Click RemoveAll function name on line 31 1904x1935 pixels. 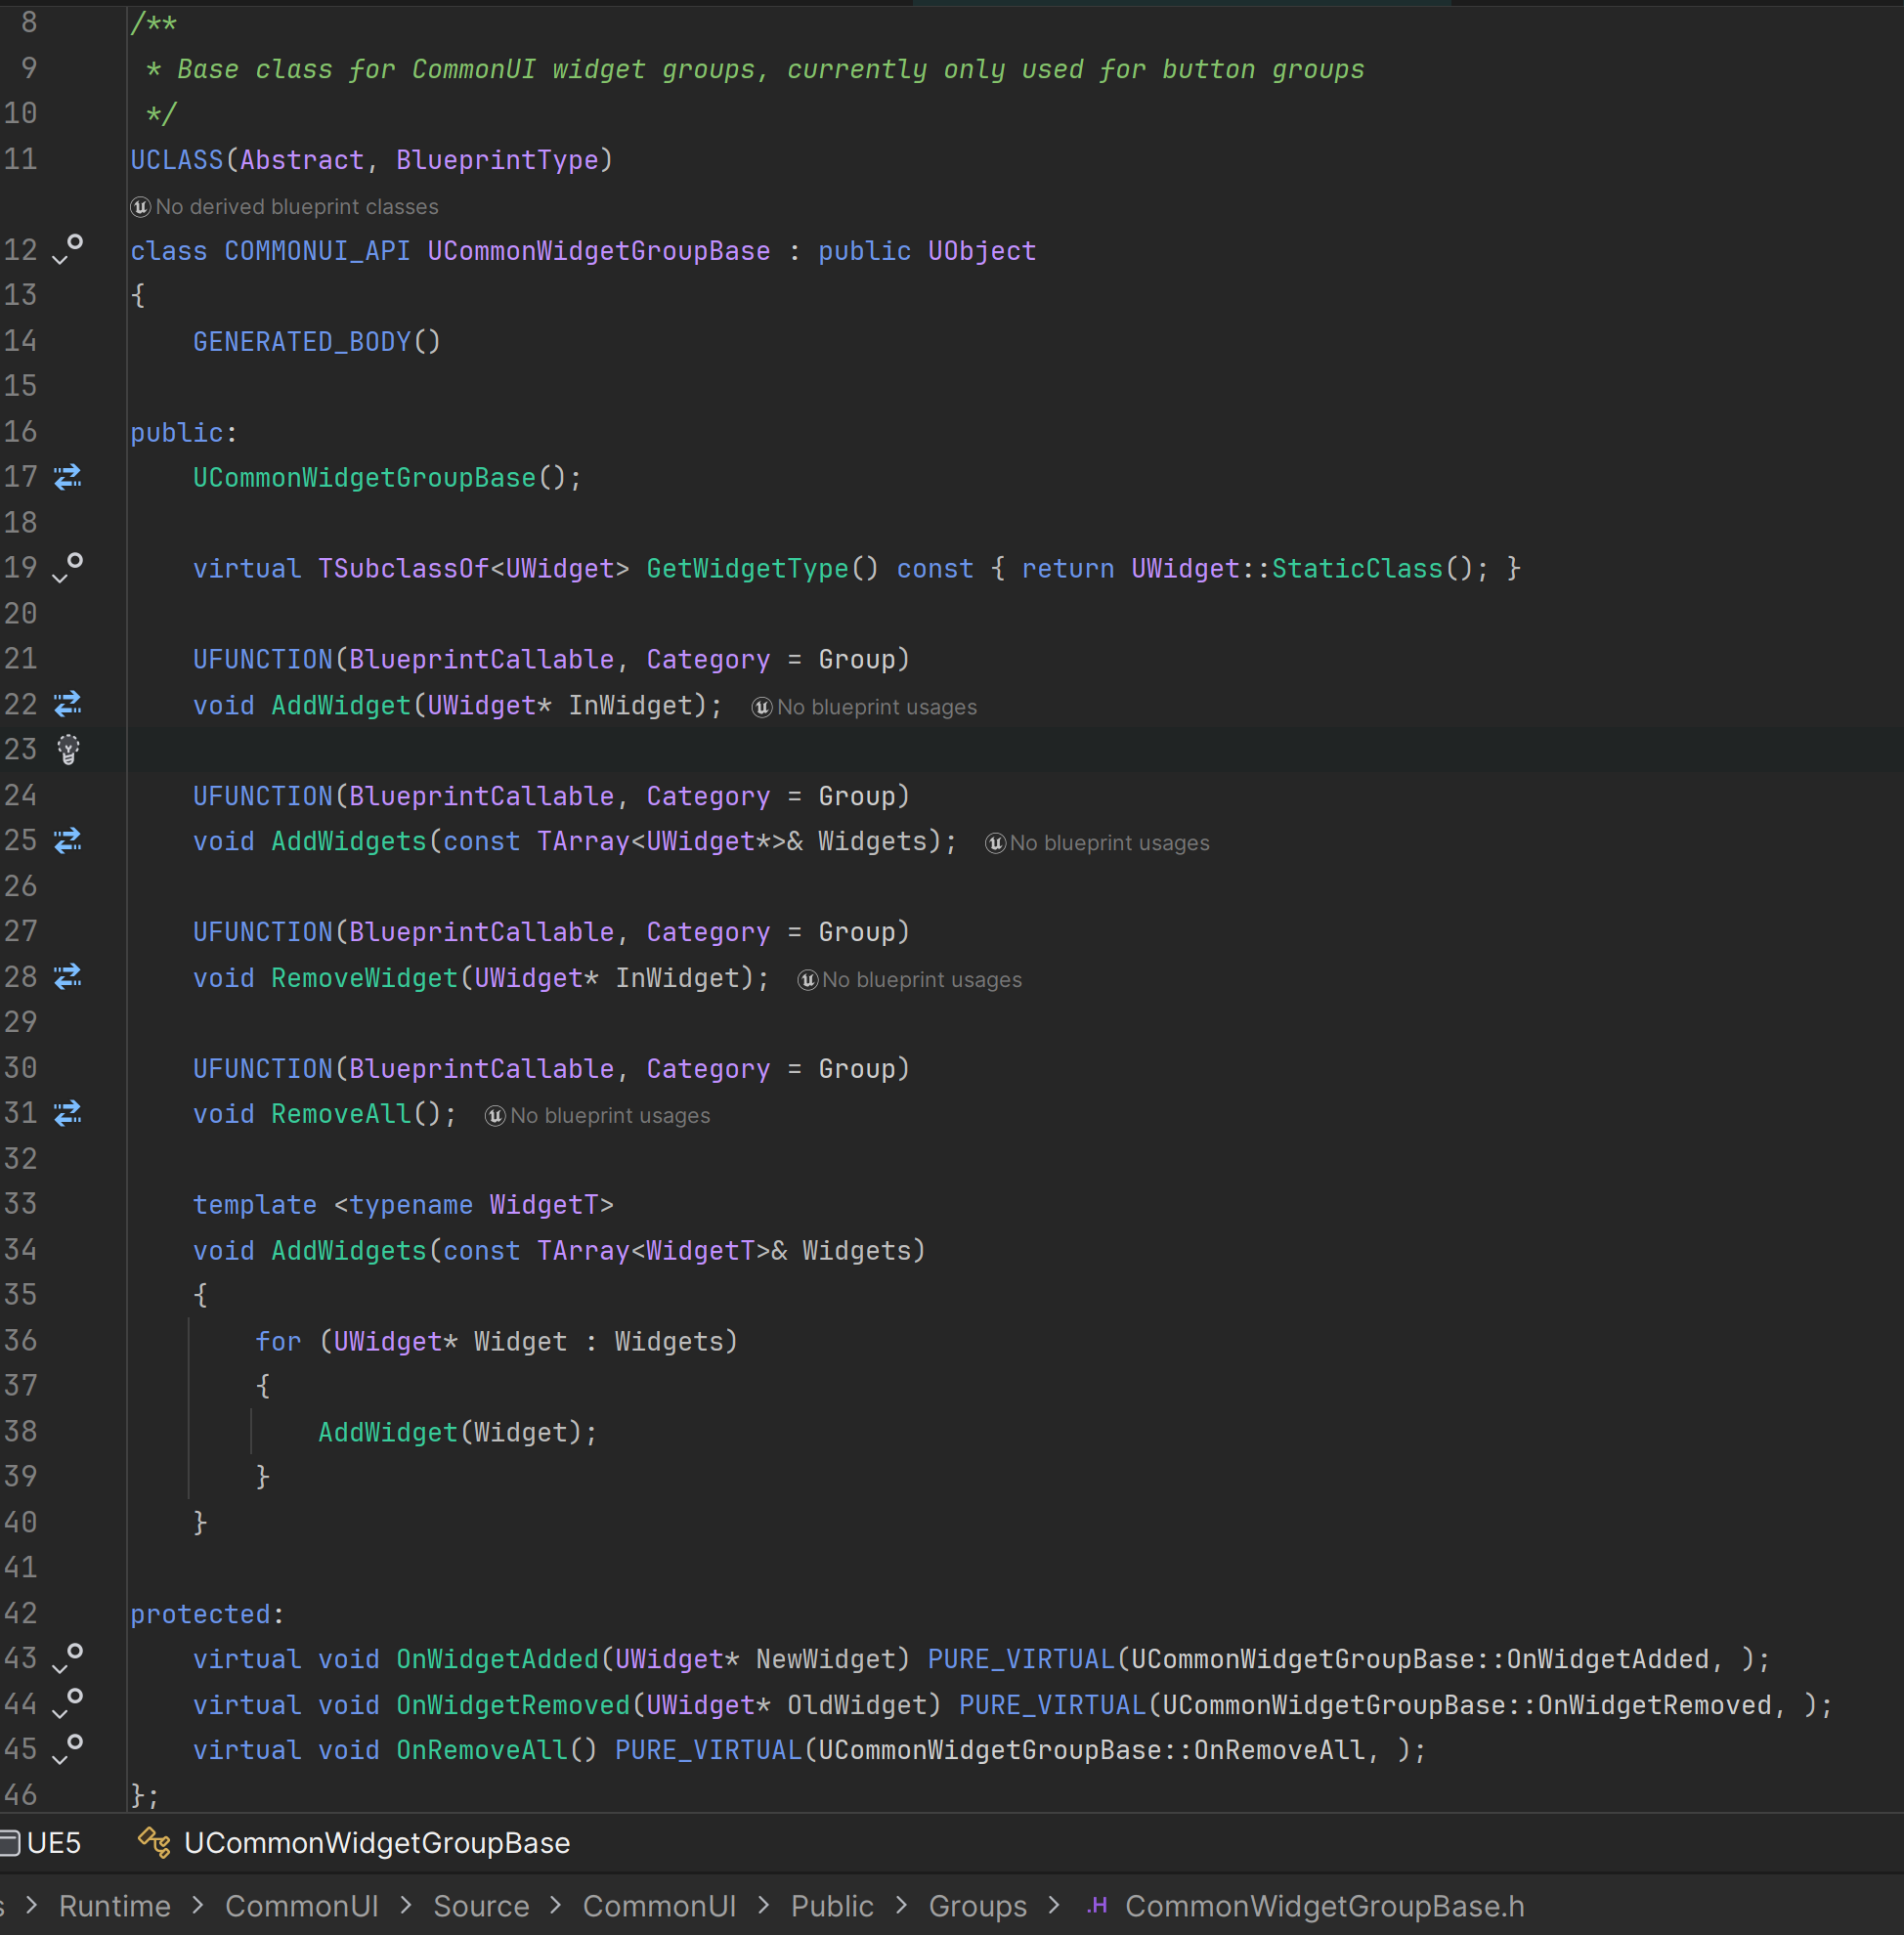click(341, 1113)
